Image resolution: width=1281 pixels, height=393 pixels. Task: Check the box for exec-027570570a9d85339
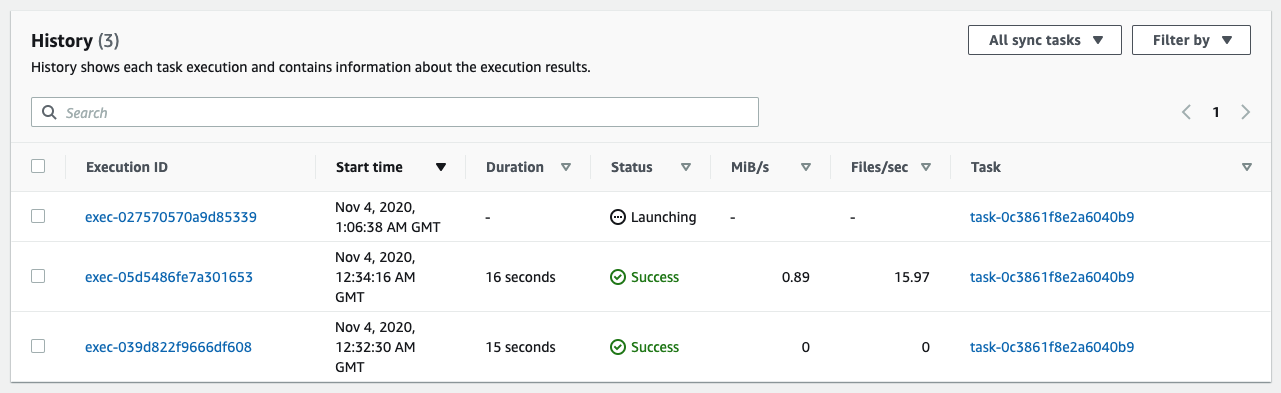(38, 216)
